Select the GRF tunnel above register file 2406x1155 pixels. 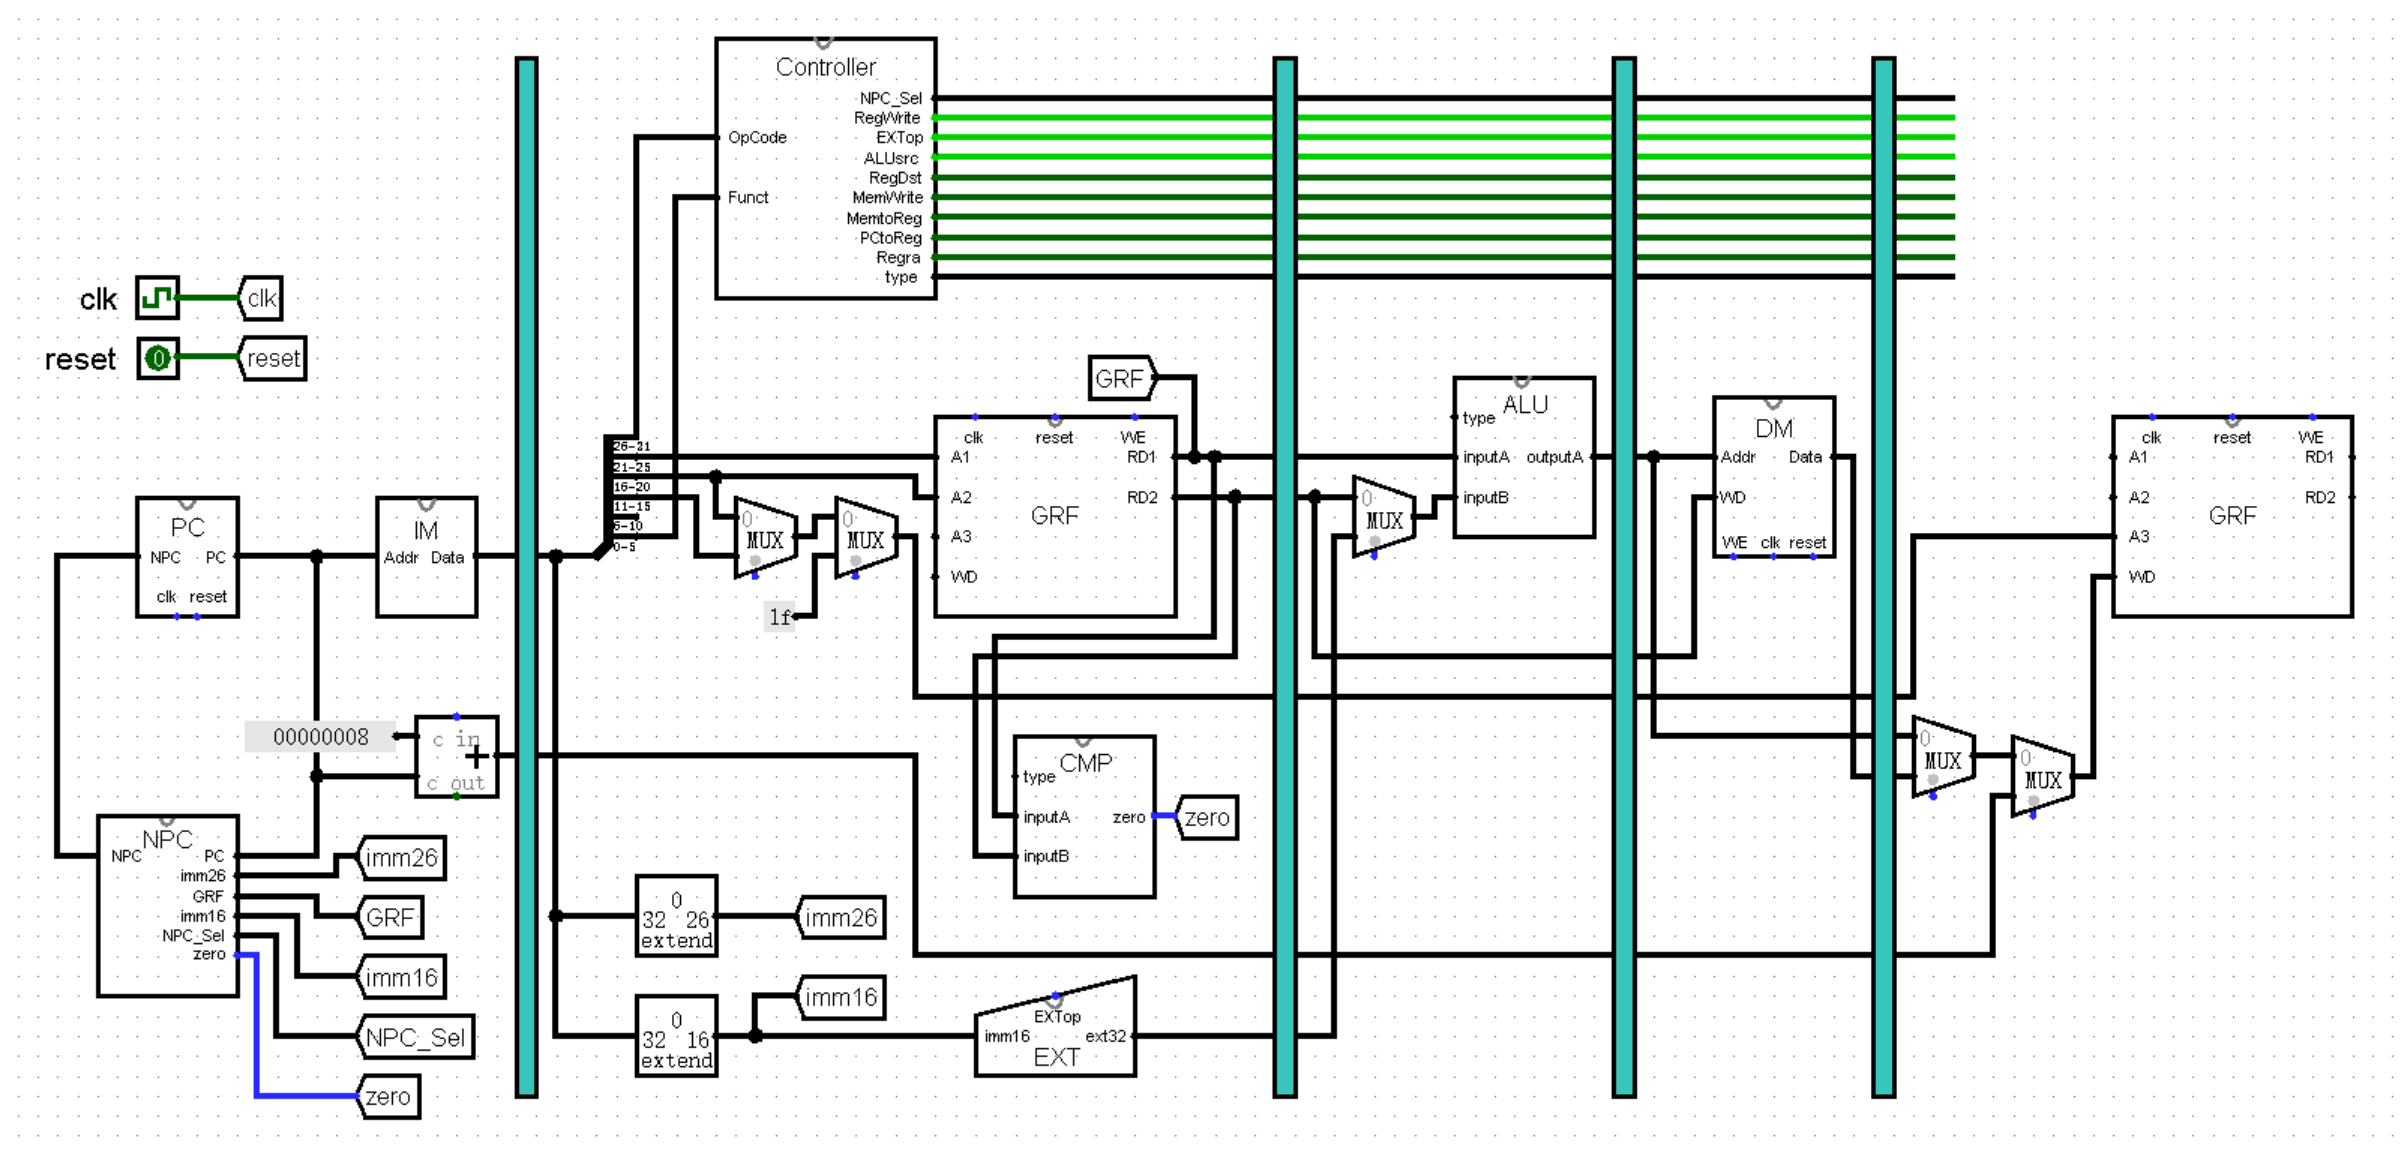(x=1119, y=379)
